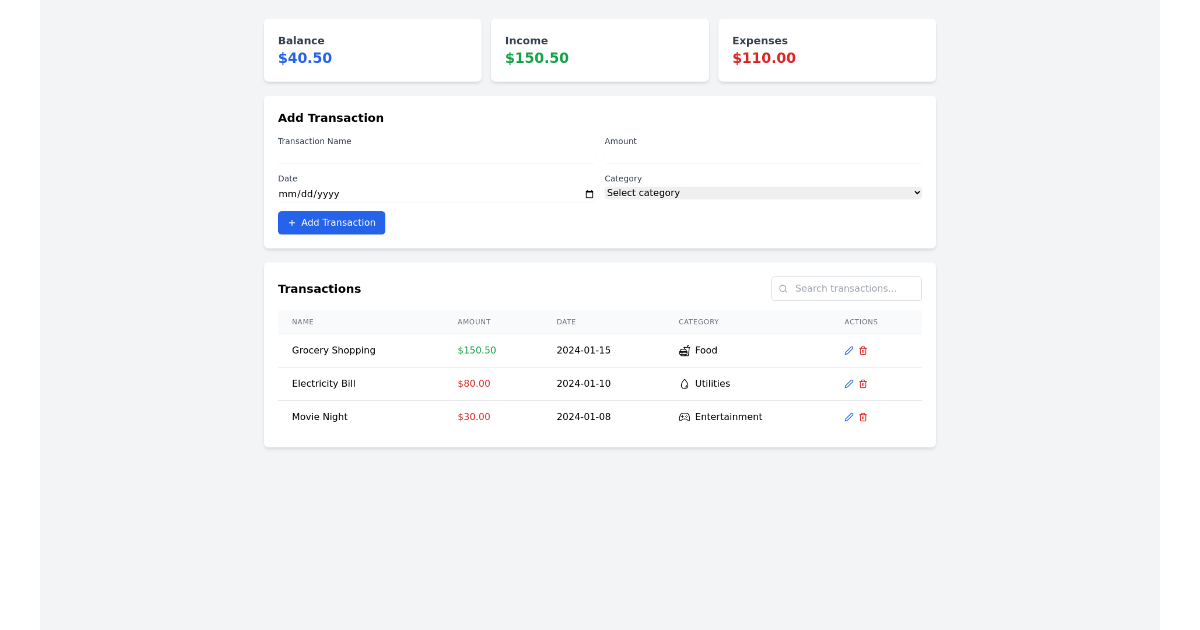Click the Food category icon
Screen dimensions: 1200x630
tap(684, 350)
